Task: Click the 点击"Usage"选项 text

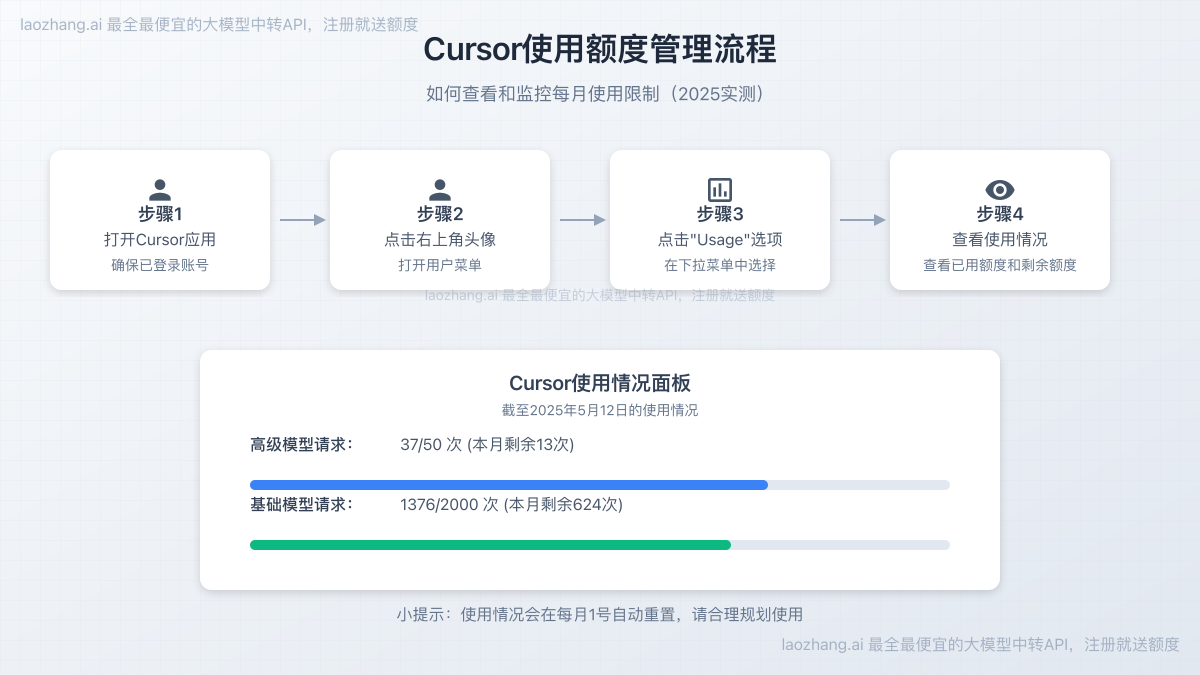Action: [x=720, y=240]
